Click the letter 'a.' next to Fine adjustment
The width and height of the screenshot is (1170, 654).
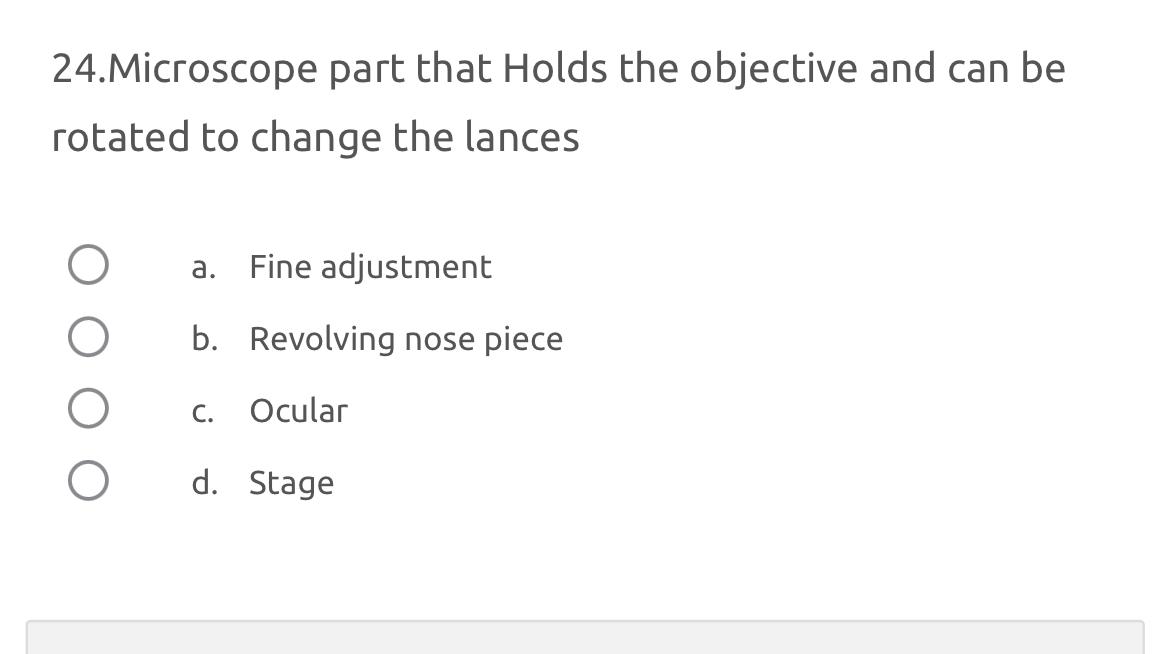pyautogui.click(x=204, y=267)
